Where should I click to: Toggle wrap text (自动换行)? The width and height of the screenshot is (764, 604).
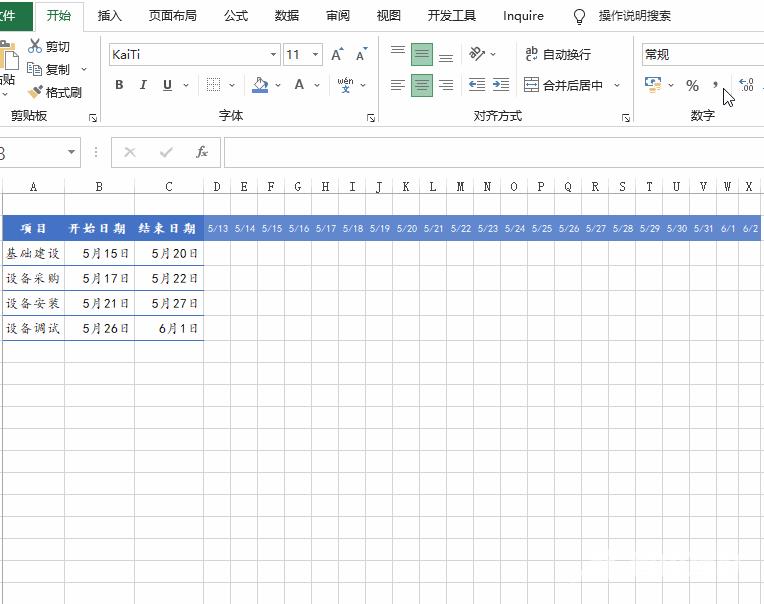tap(558, 54)
